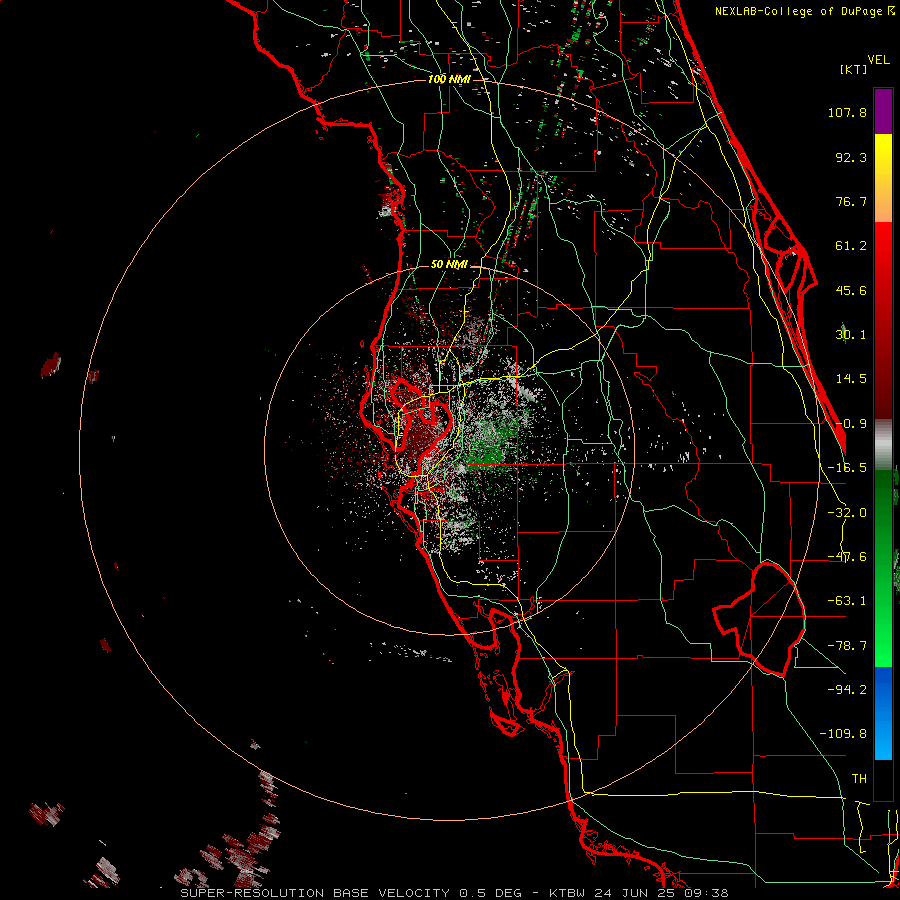The width and height of the screenshot is (900, 900).
Task: Click the yellow segment of velocity color bar
Action: pyautogui.click(x=883, y=178)
